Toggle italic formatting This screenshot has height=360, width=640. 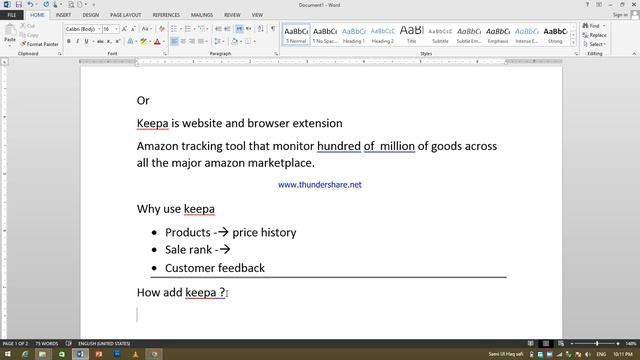tap(77, 41)
